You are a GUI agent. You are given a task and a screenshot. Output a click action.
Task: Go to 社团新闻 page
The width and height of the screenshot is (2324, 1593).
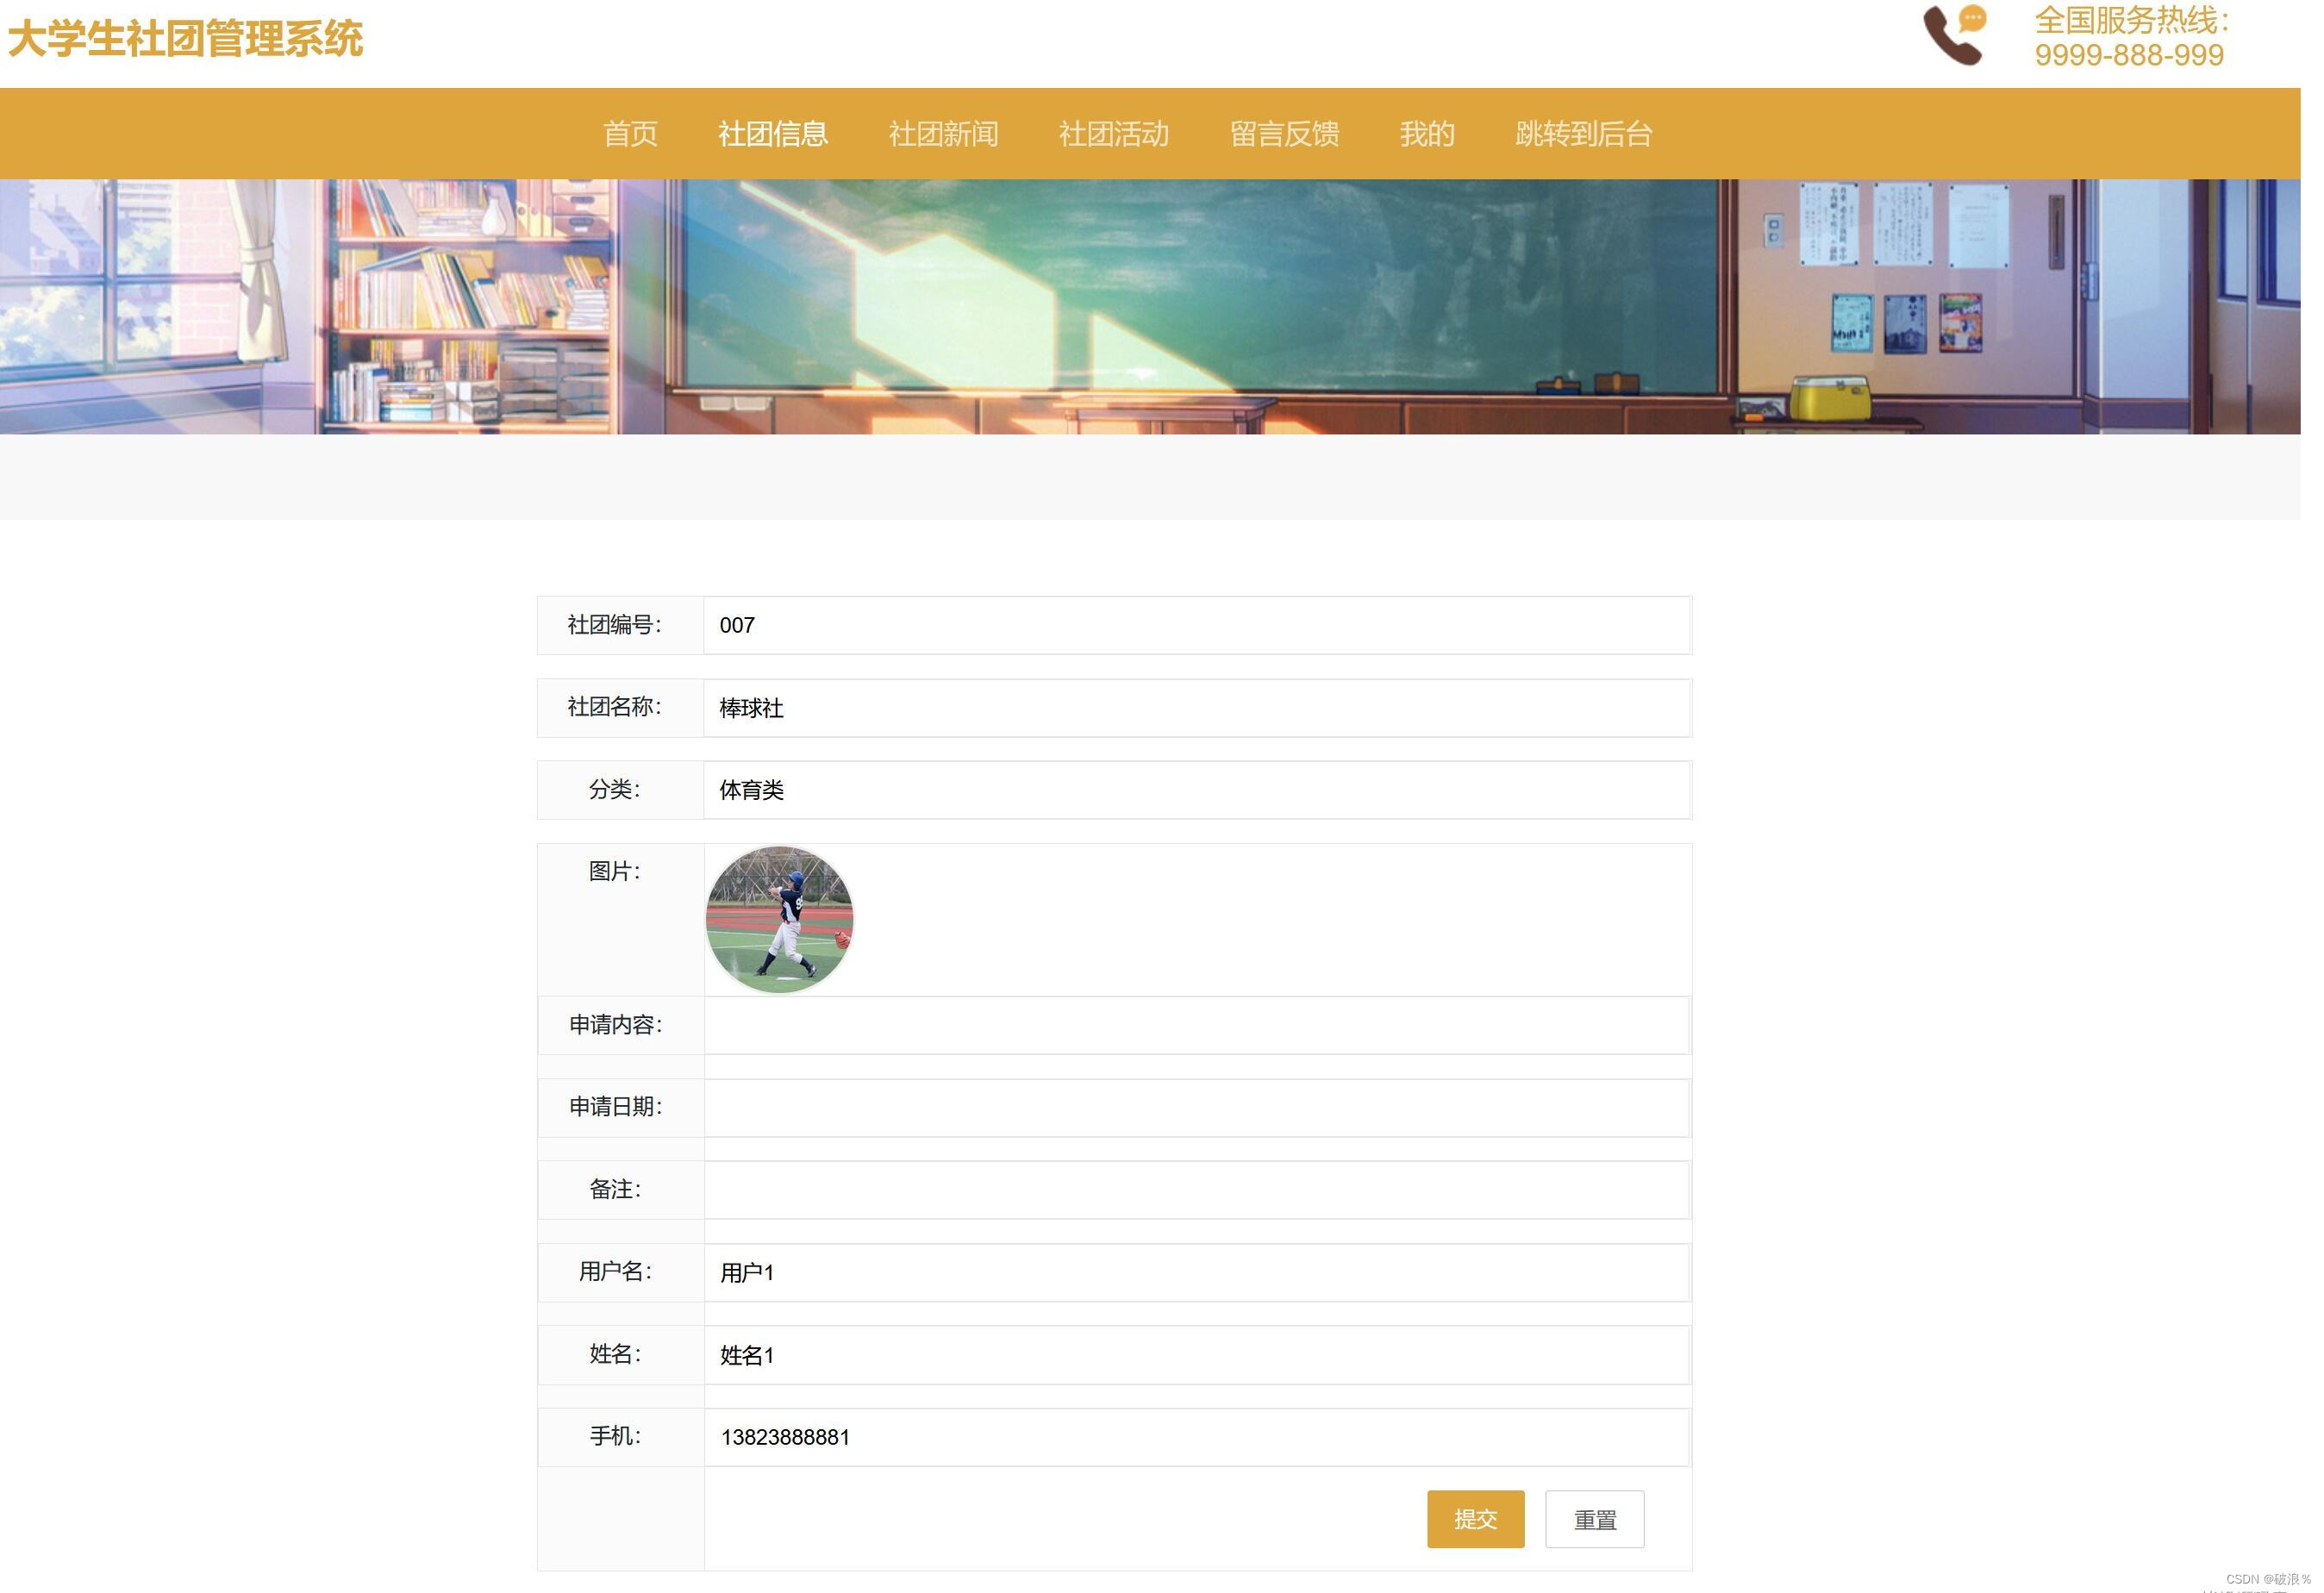click(x=942, y=134)
